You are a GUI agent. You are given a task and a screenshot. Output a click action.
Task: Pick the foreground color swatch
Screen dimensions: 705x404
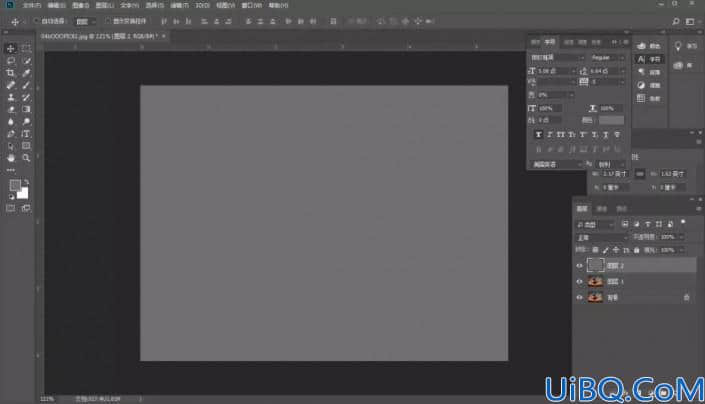pos(15,185)
